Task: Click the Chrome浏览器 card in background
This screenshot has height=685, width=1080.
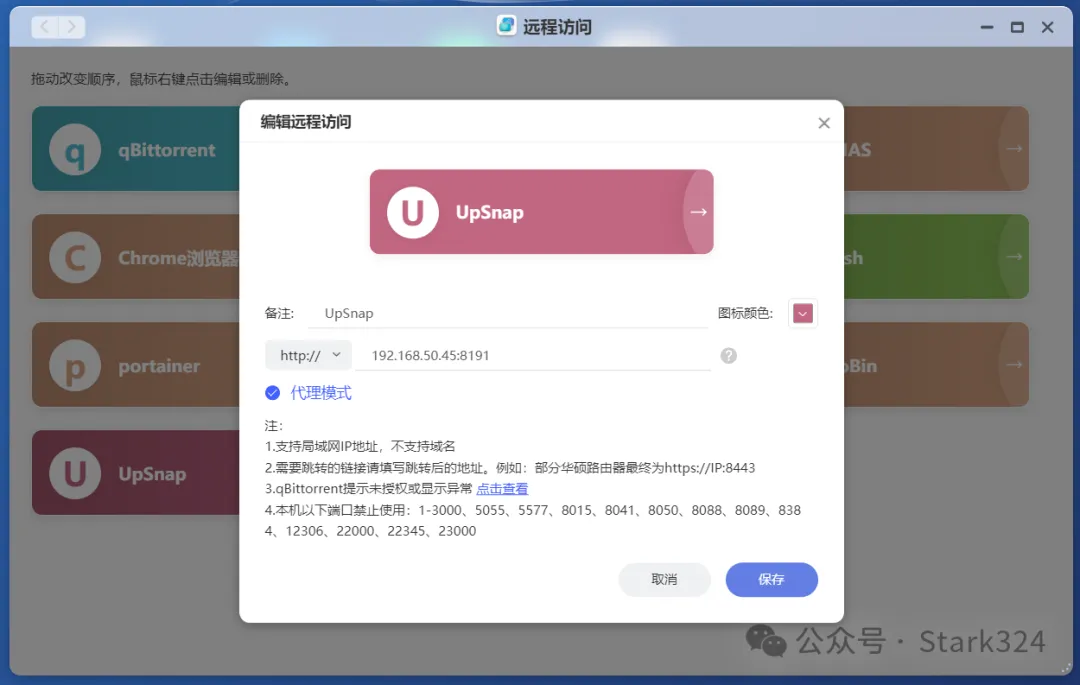Action: coord(136,257)
